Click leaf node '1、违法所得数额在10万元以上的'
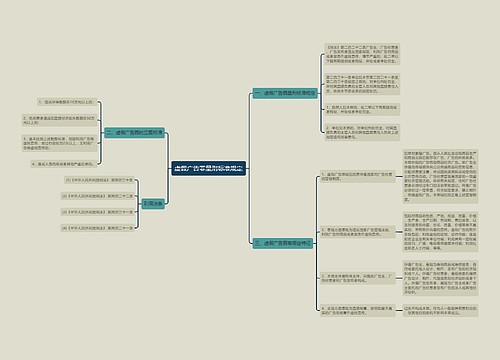 pyautogui.click(x=67, y=102)
